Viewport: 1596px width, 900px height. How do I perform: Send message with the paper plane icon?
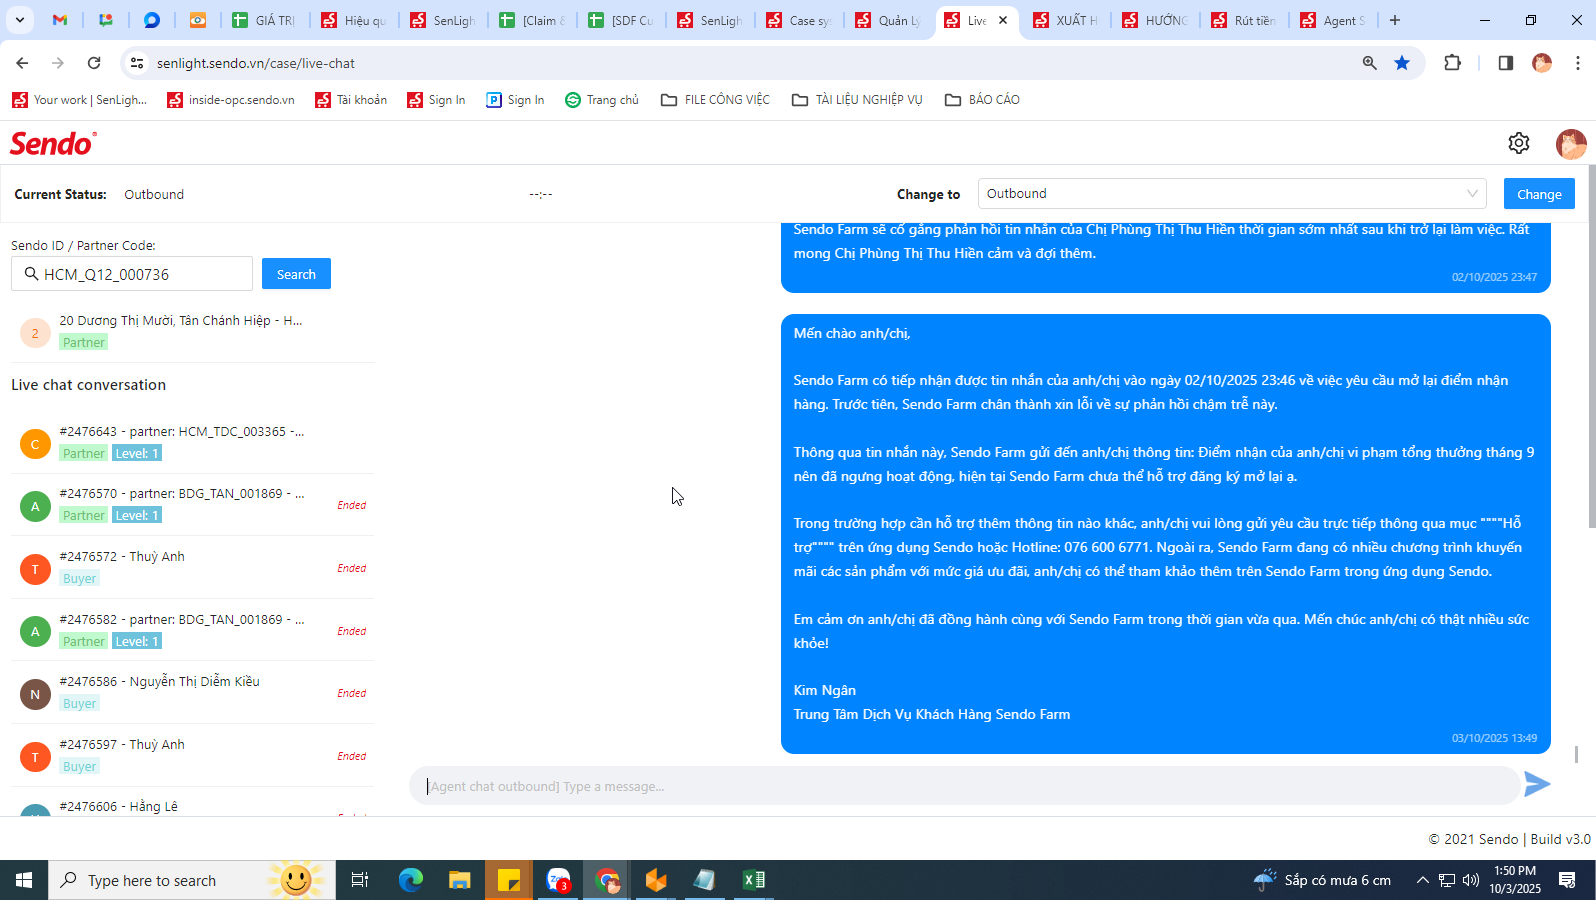[1537, 785]
